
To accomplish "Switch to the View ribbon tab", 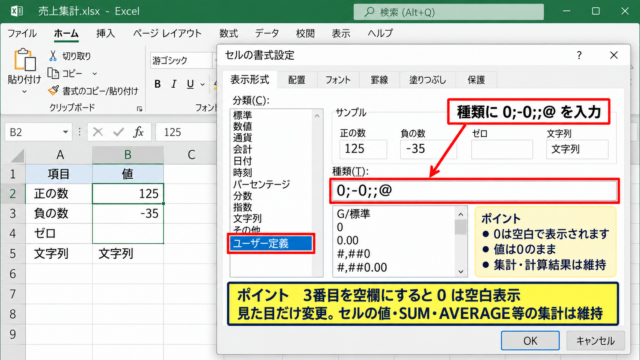I will 341,33.
